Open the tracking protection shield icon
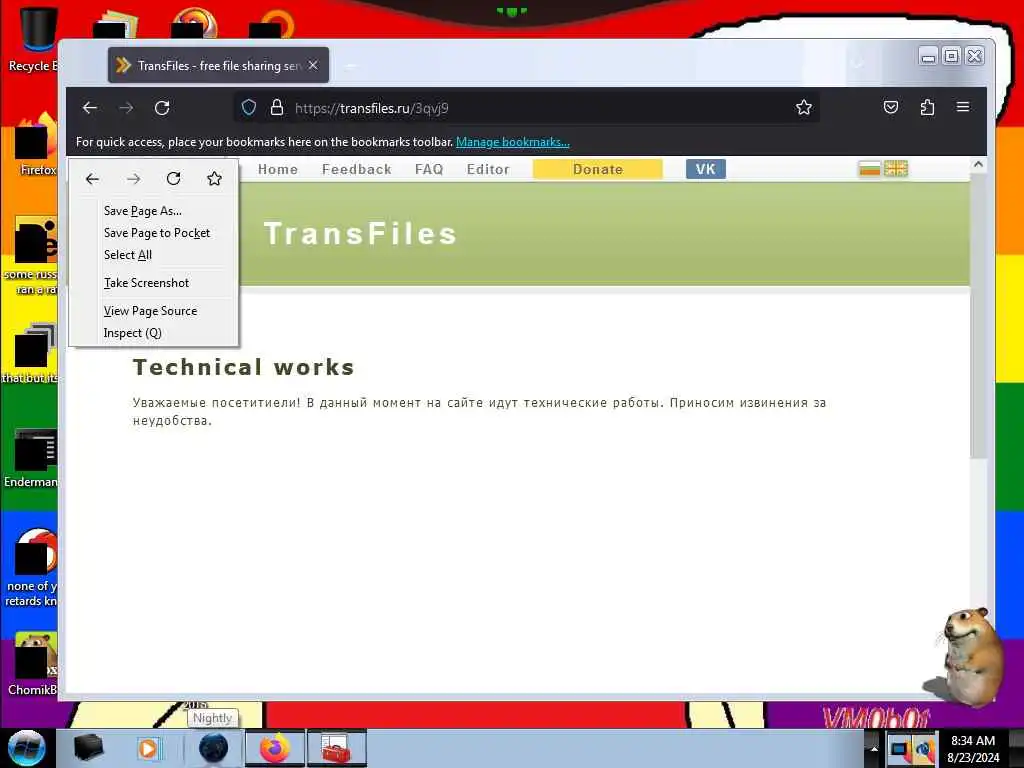Image resolution: width=1024 pixels, height=768 pixels. [x=249, y=108]
